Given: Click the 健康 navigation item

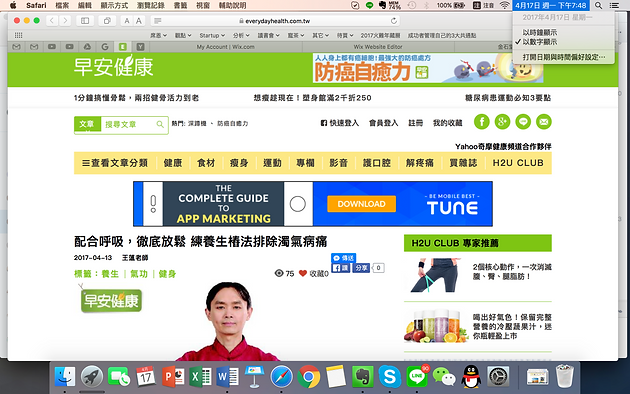Looking at the screenshot, I should tap(173, 163).
